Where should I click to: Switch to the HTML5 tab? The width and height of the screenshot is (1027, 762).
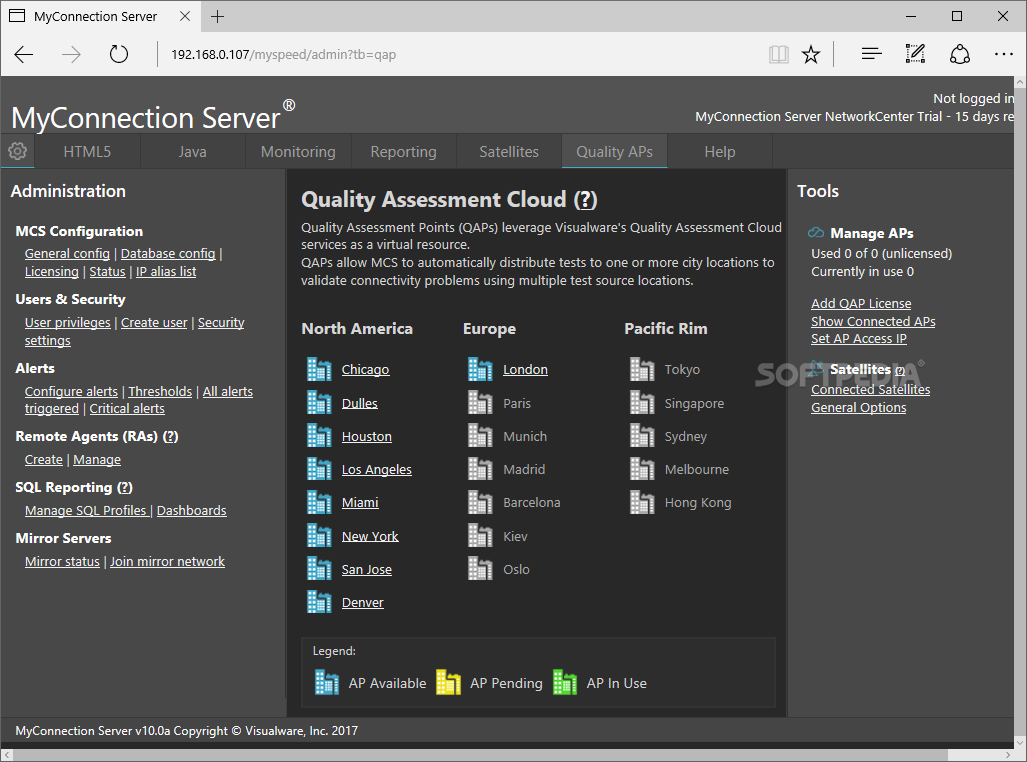87,151
